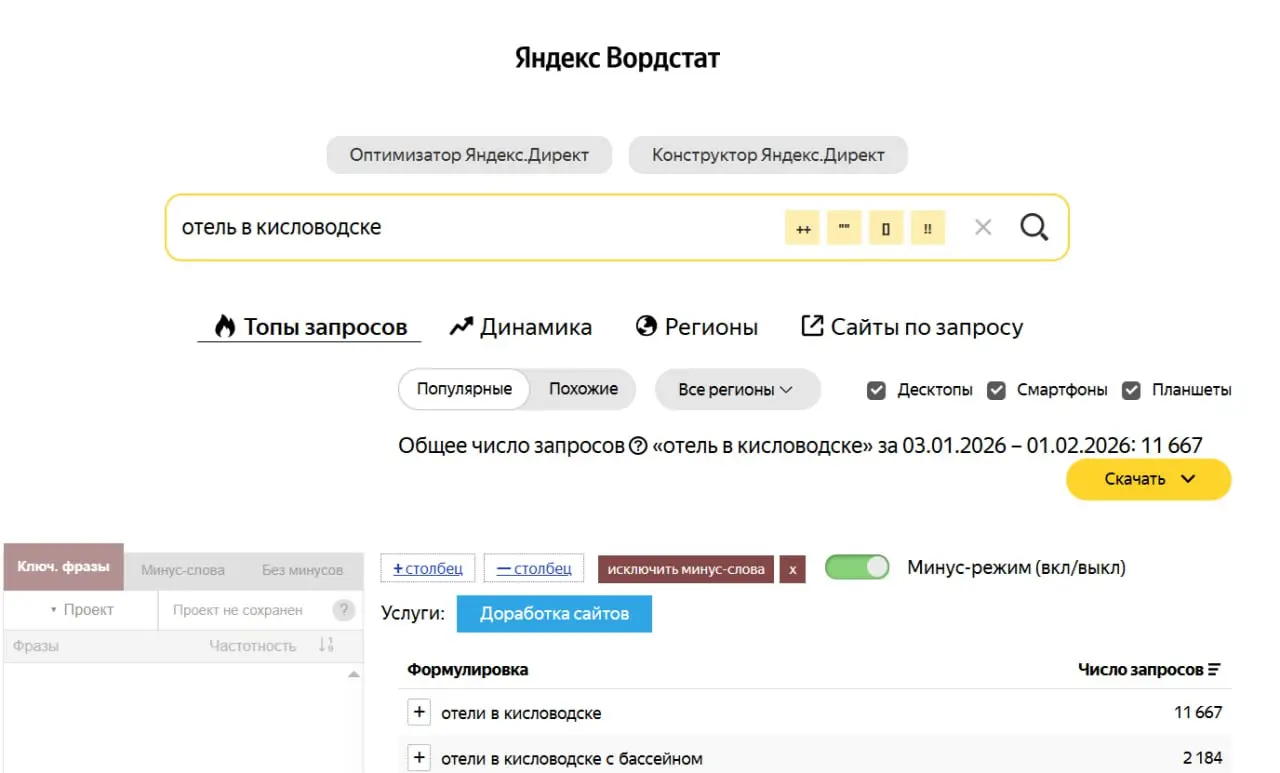Click the отели в кисловодске phrase

tap(521, 713)
